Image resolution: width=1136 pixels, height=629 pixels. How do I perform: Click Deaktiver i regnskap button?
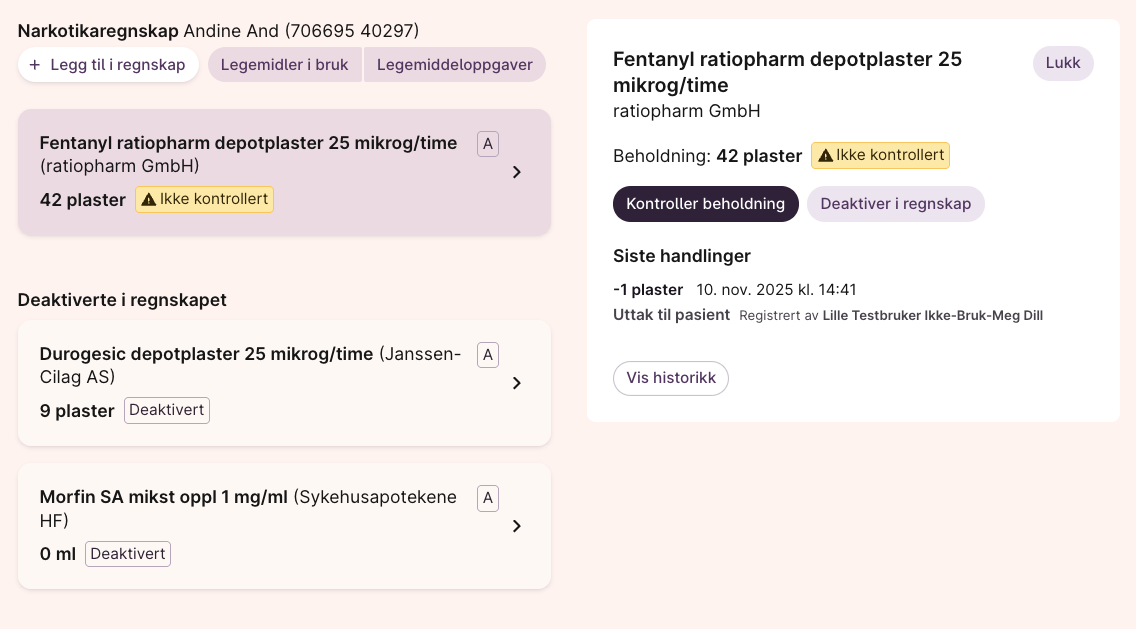[895, 204]
